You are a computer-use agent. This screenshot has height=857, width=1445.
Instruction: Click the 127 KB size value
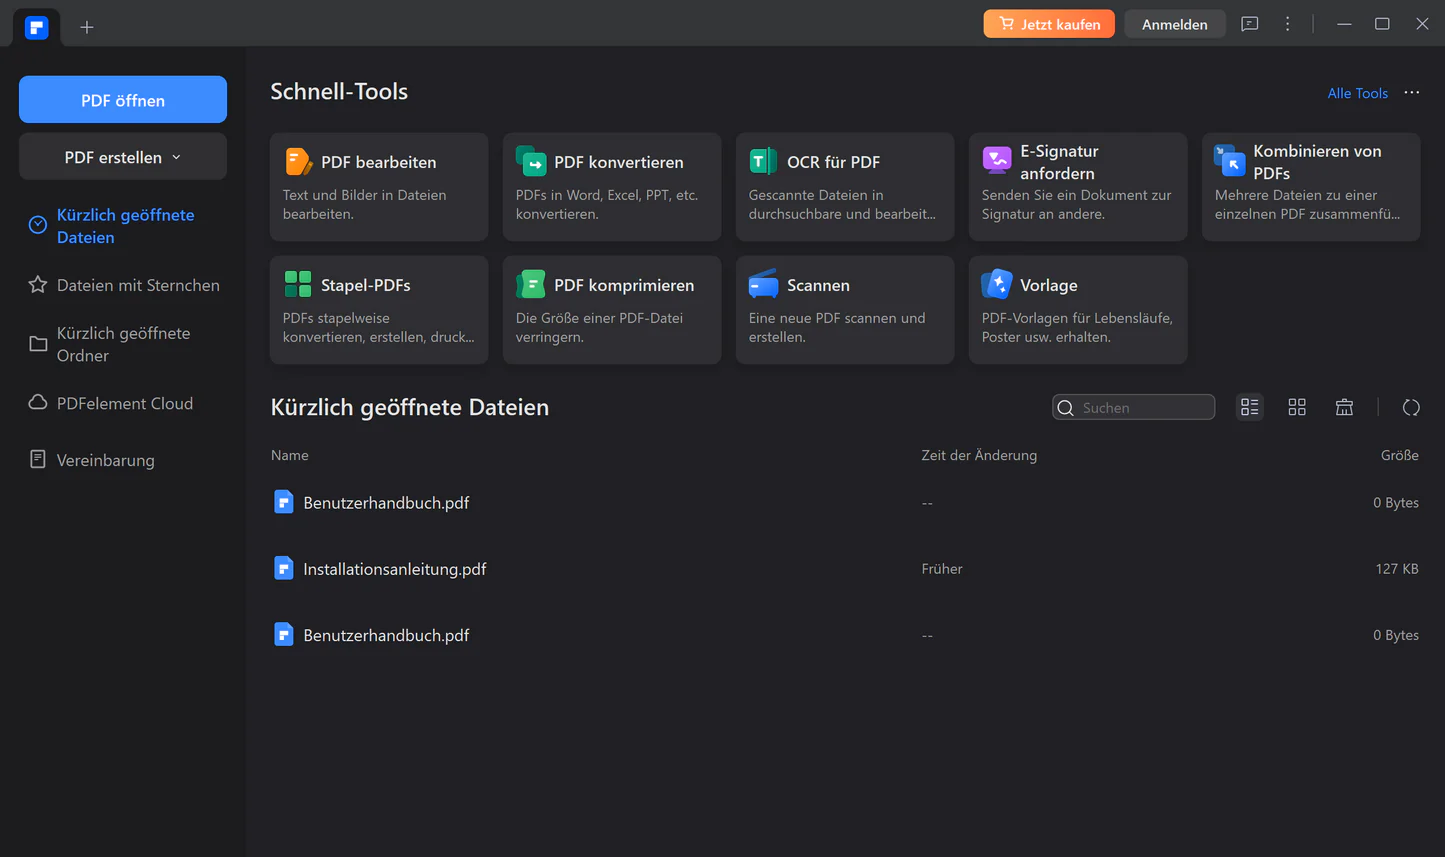pyautogui.click(x=1396, y=568)
